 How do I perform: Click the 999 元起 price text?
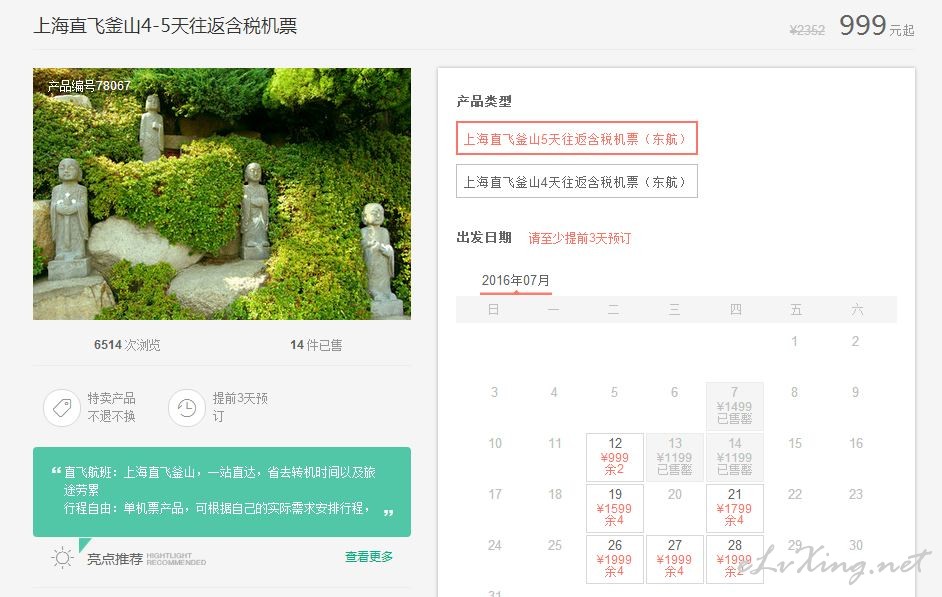(x=877, y=26)
